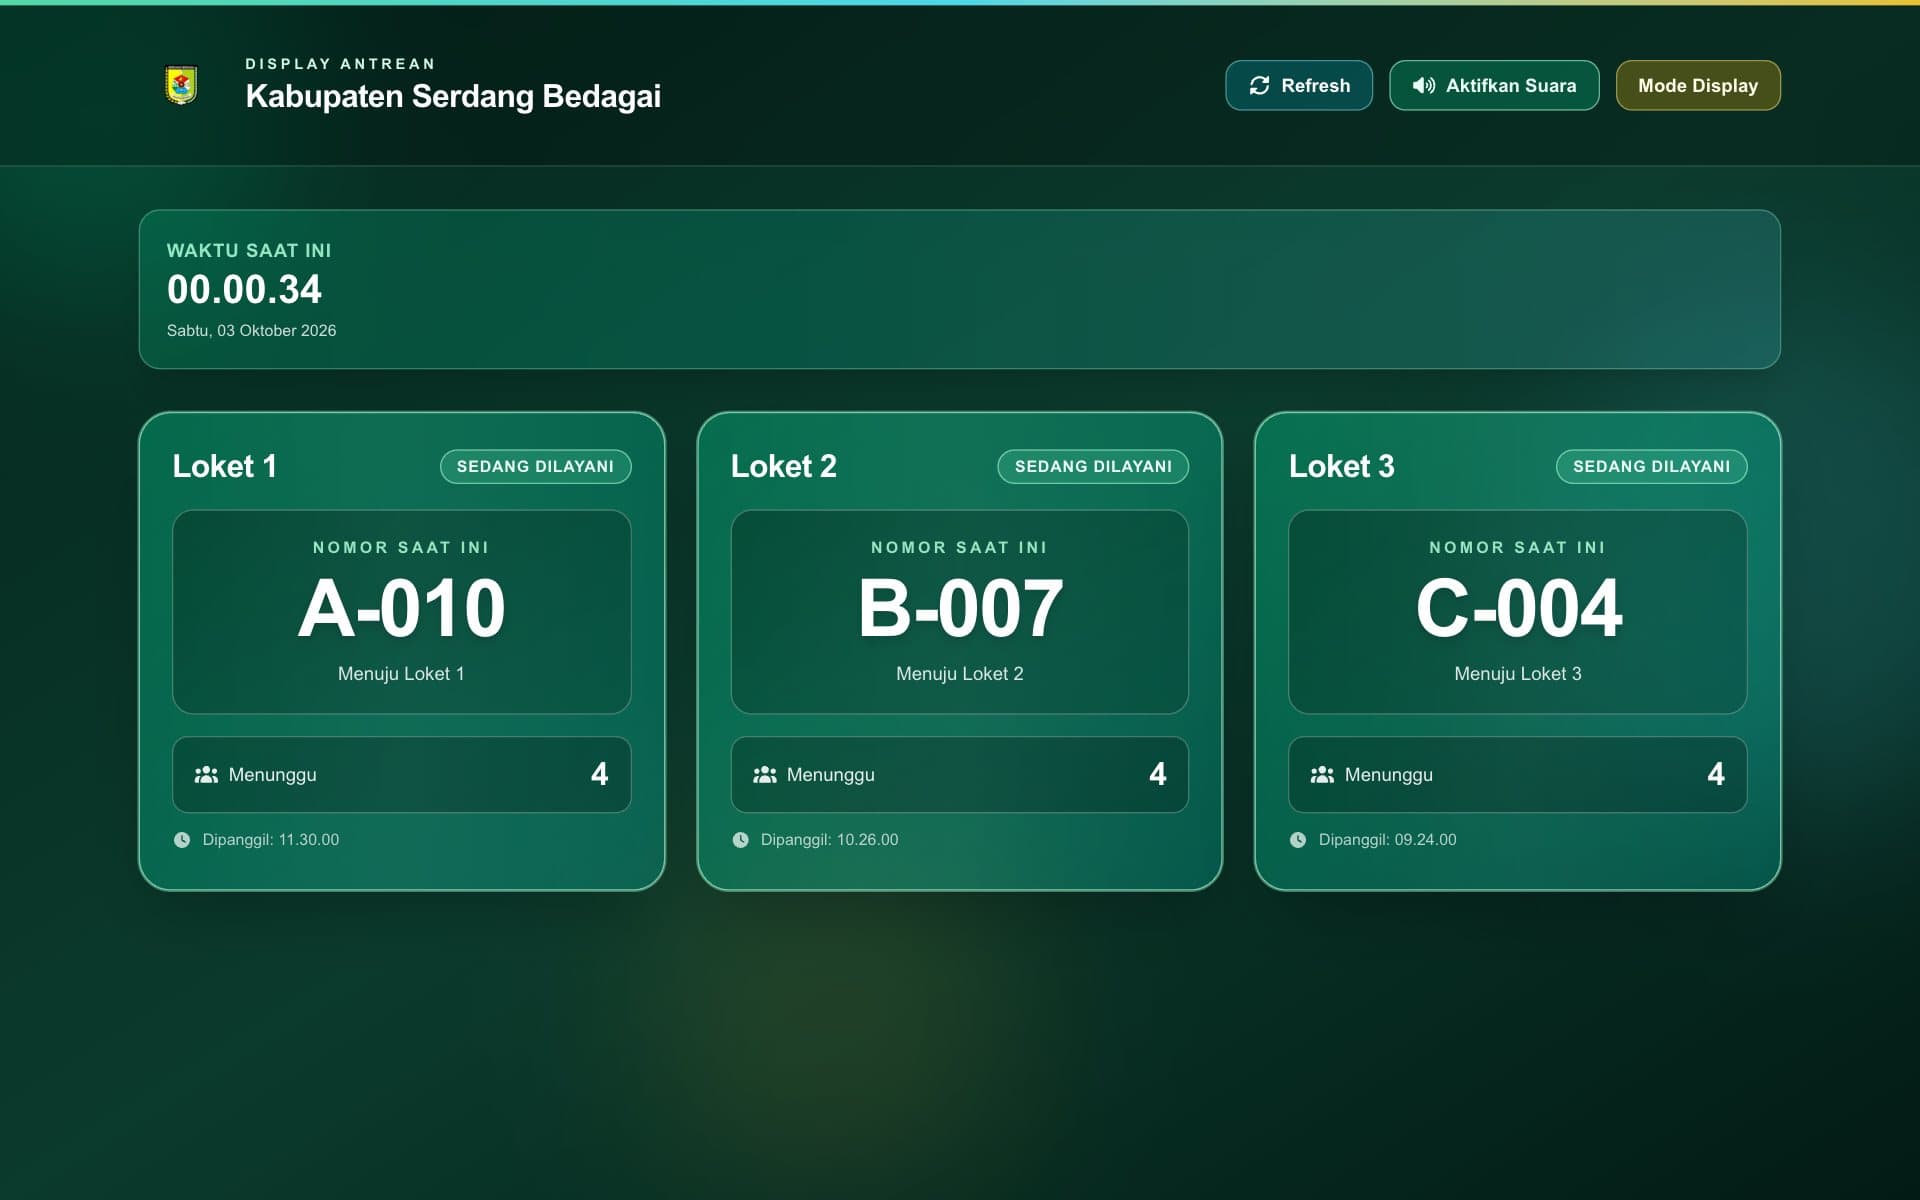Click the speaker icon in Aktifkan Suara

click(1423, 86)
